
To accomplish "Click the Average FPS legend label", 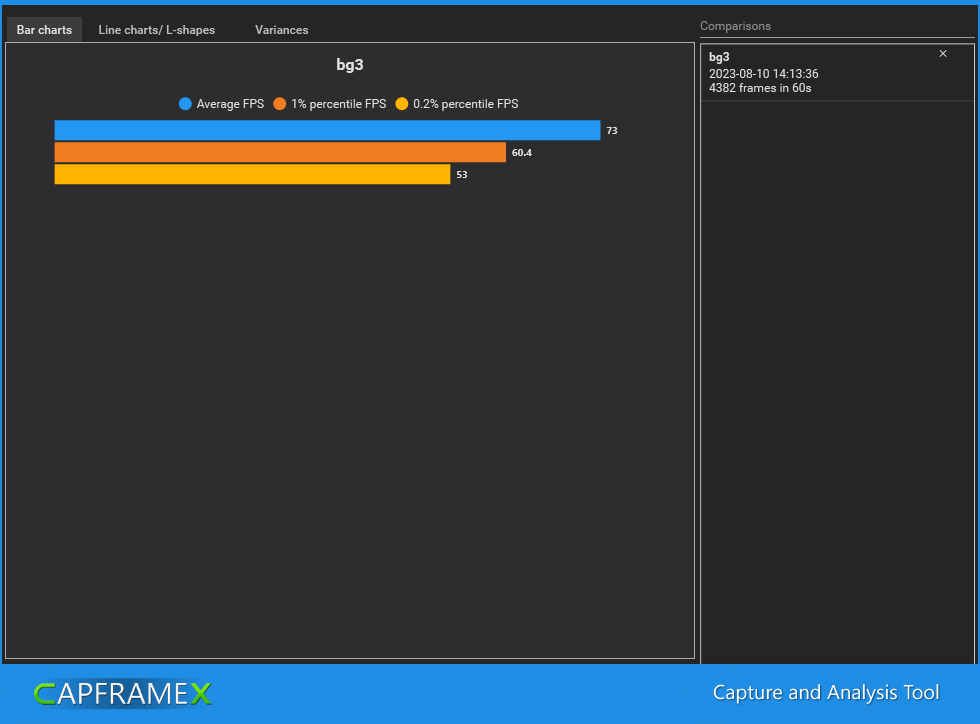I will (230, 104).
